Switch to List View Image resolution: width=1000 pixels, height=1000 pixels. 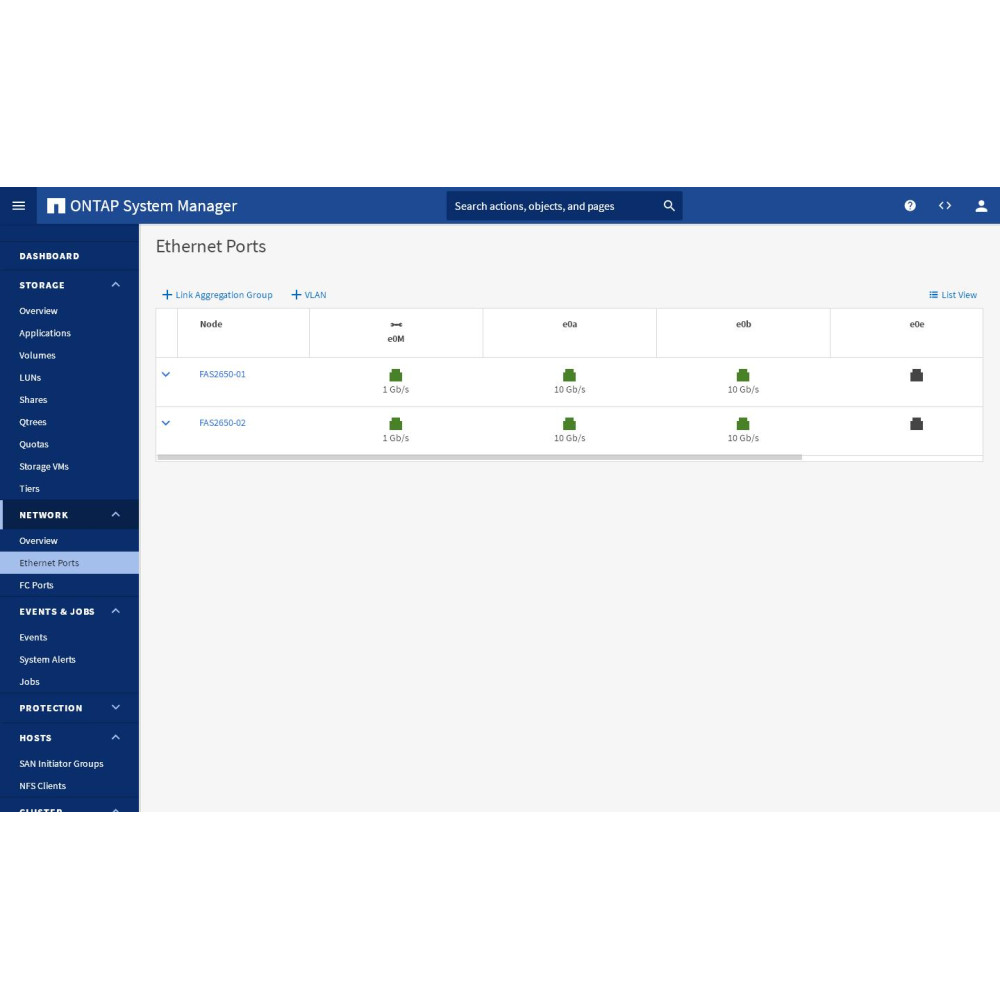click(953, 295)
